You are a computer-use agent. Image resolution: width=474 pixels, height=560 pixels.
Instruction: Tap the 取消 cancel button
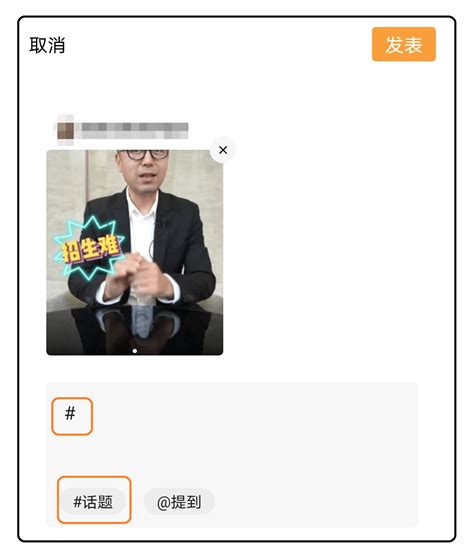pos(47,45)
